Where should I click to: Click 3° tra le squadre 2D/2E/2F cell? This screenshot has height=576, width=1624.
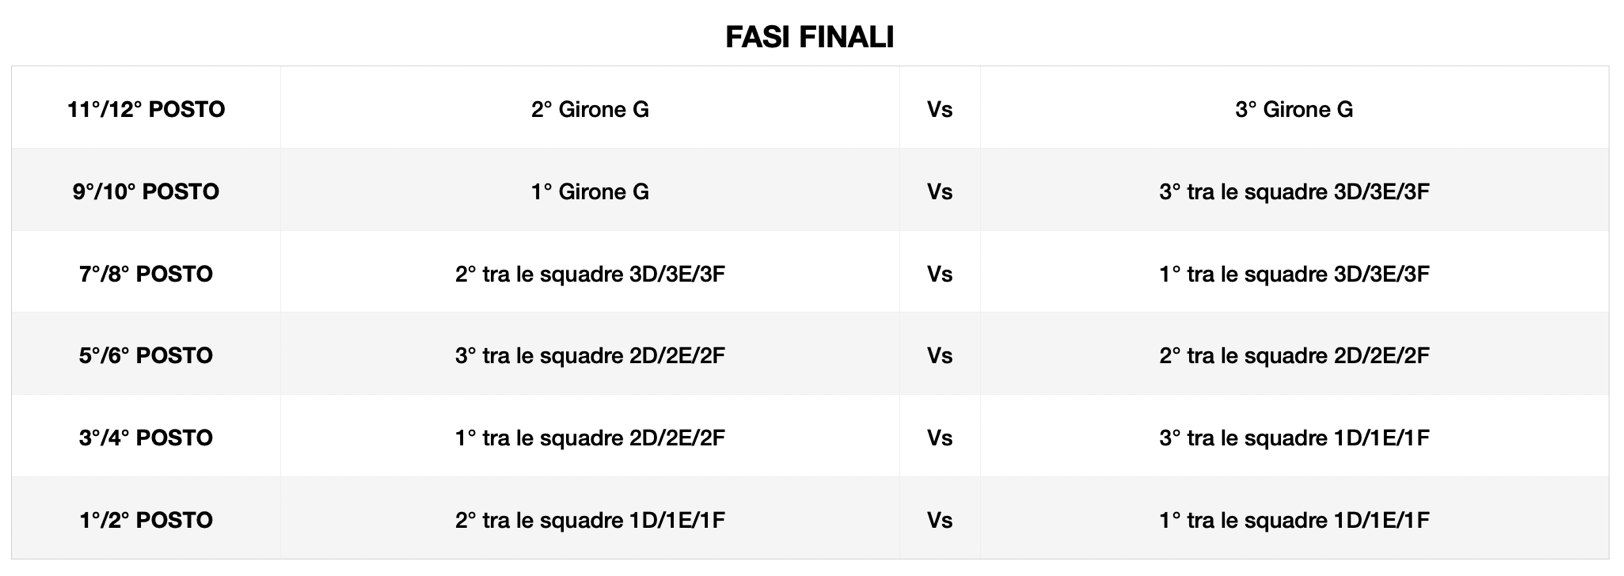(x=590, y=355)
